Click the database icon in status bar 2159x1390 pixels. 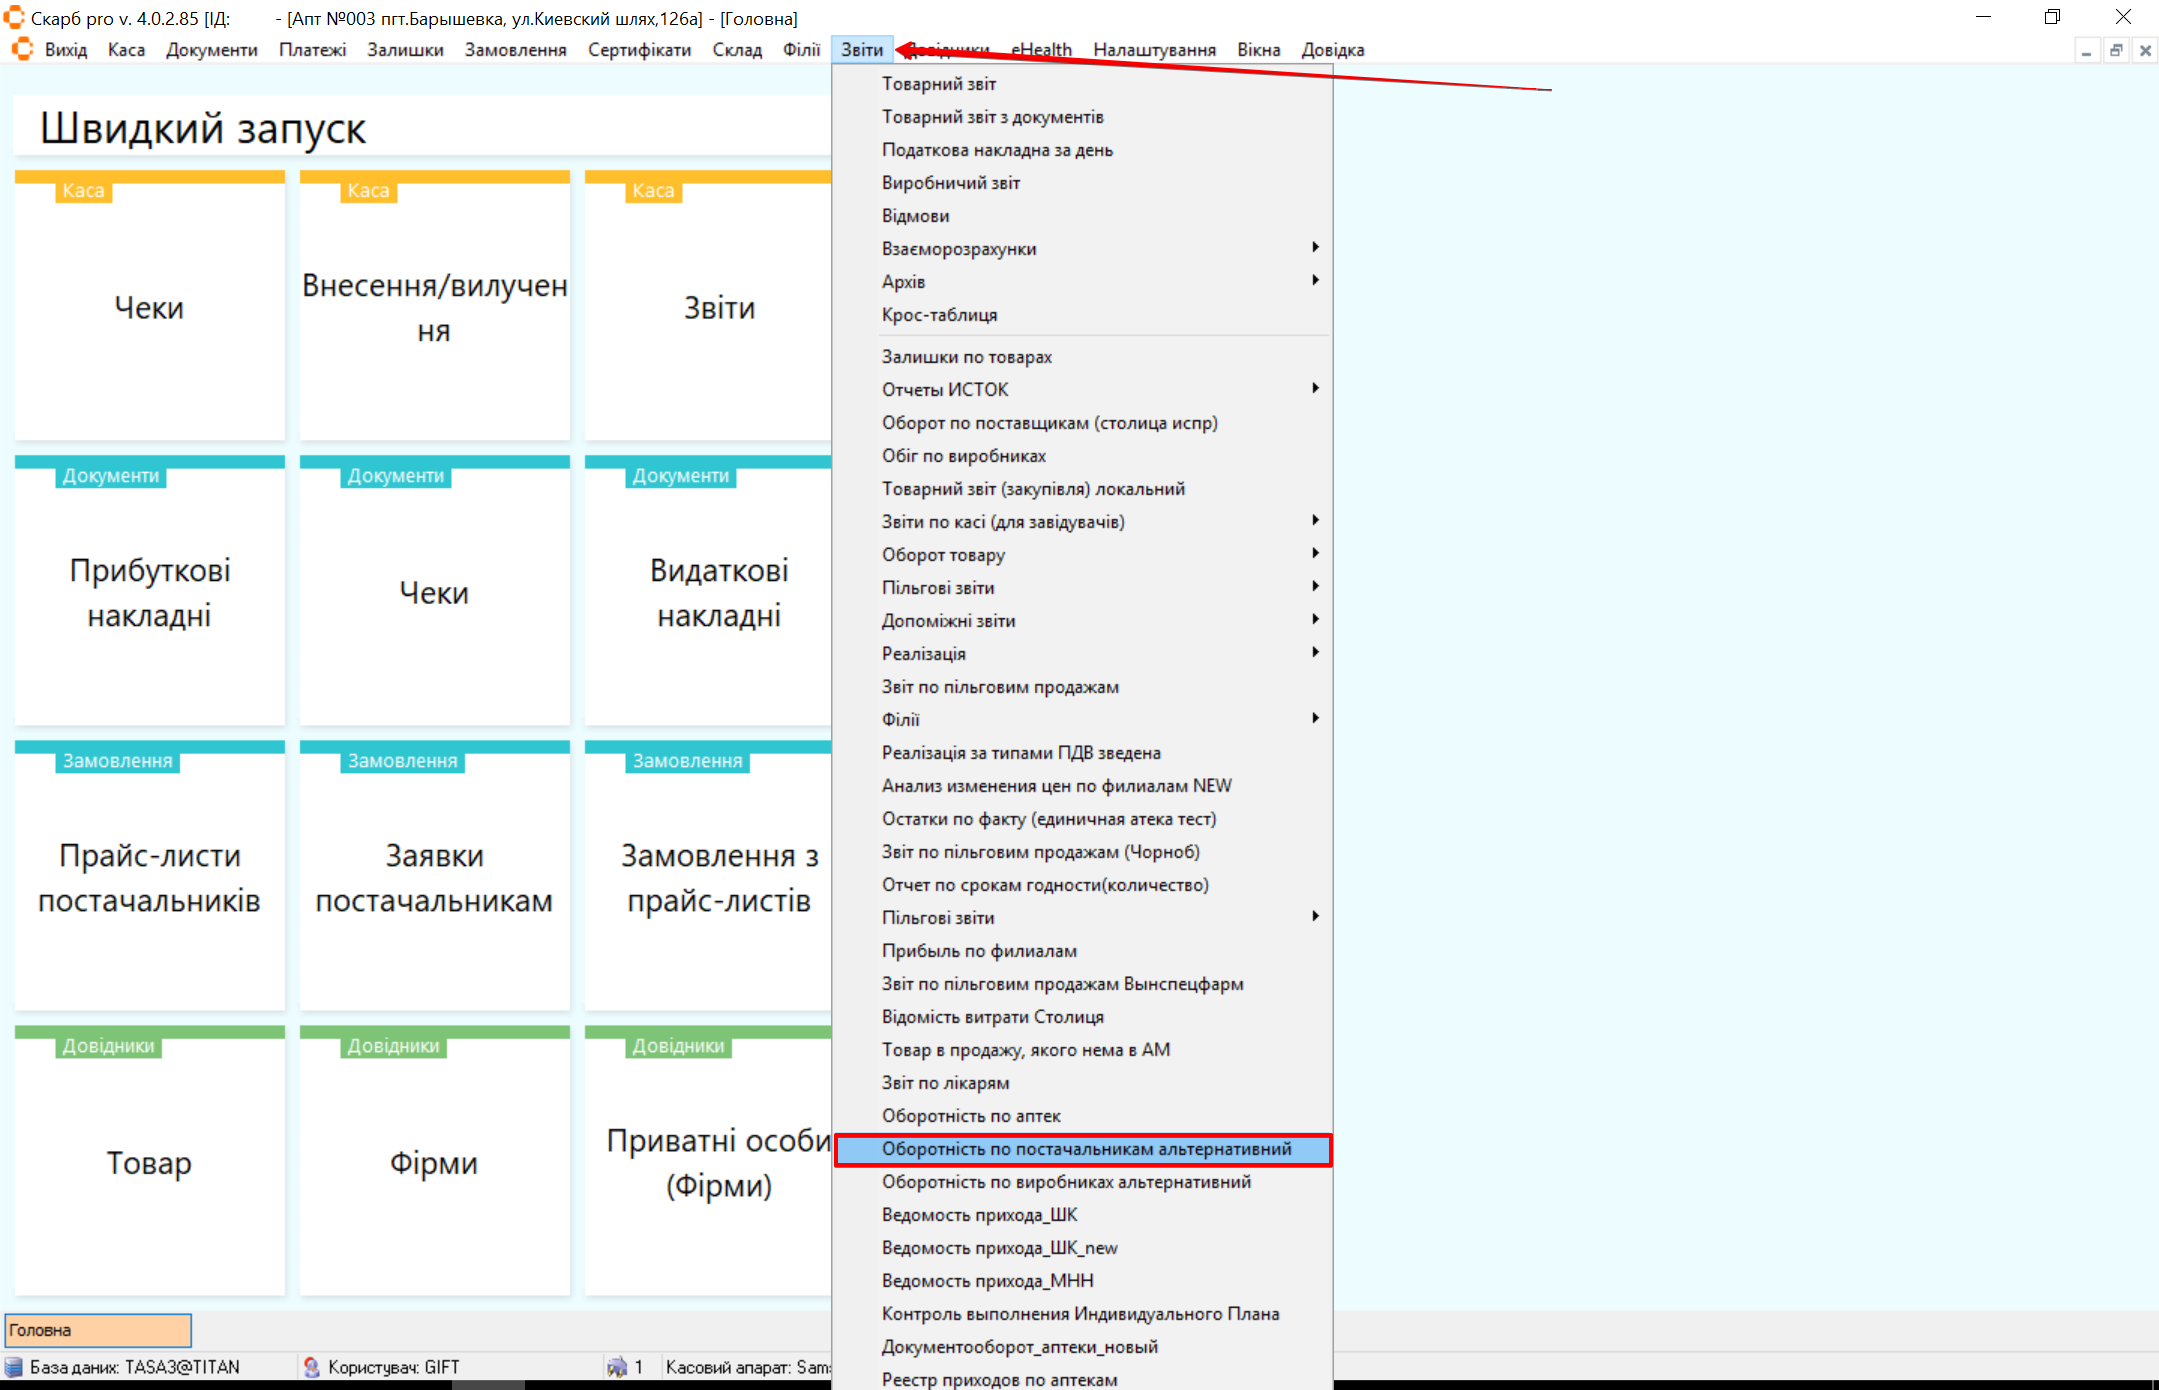click(14, 1367)
